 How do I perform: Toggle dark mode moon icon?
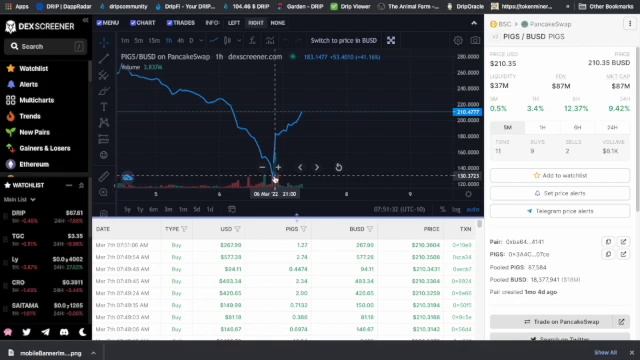click(83, 332)
